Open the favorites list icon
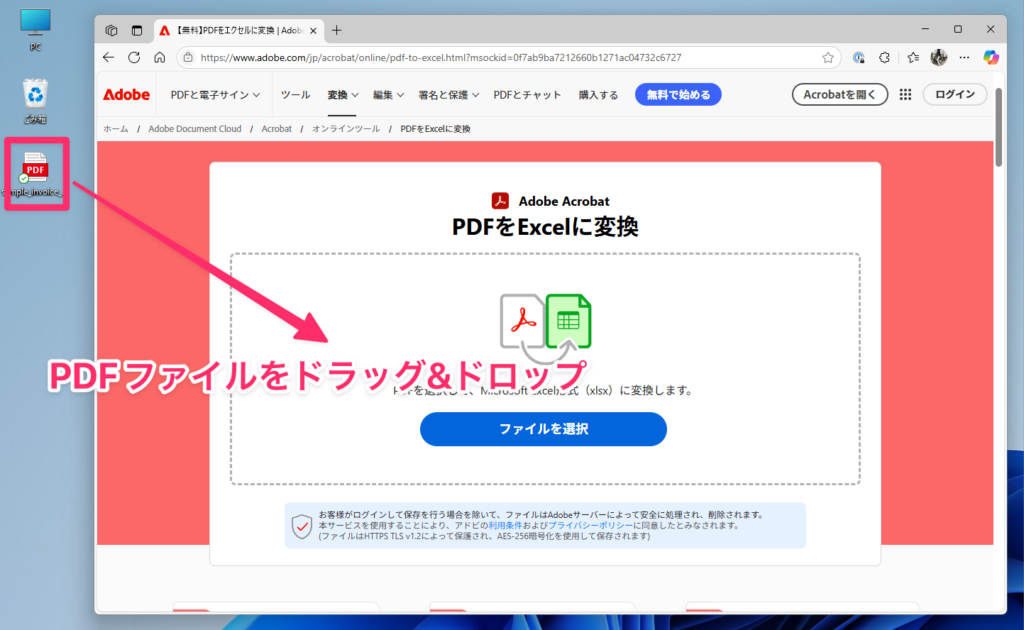Image resolution: width=1024 pixels, height=630 pixels. point(913,57)
